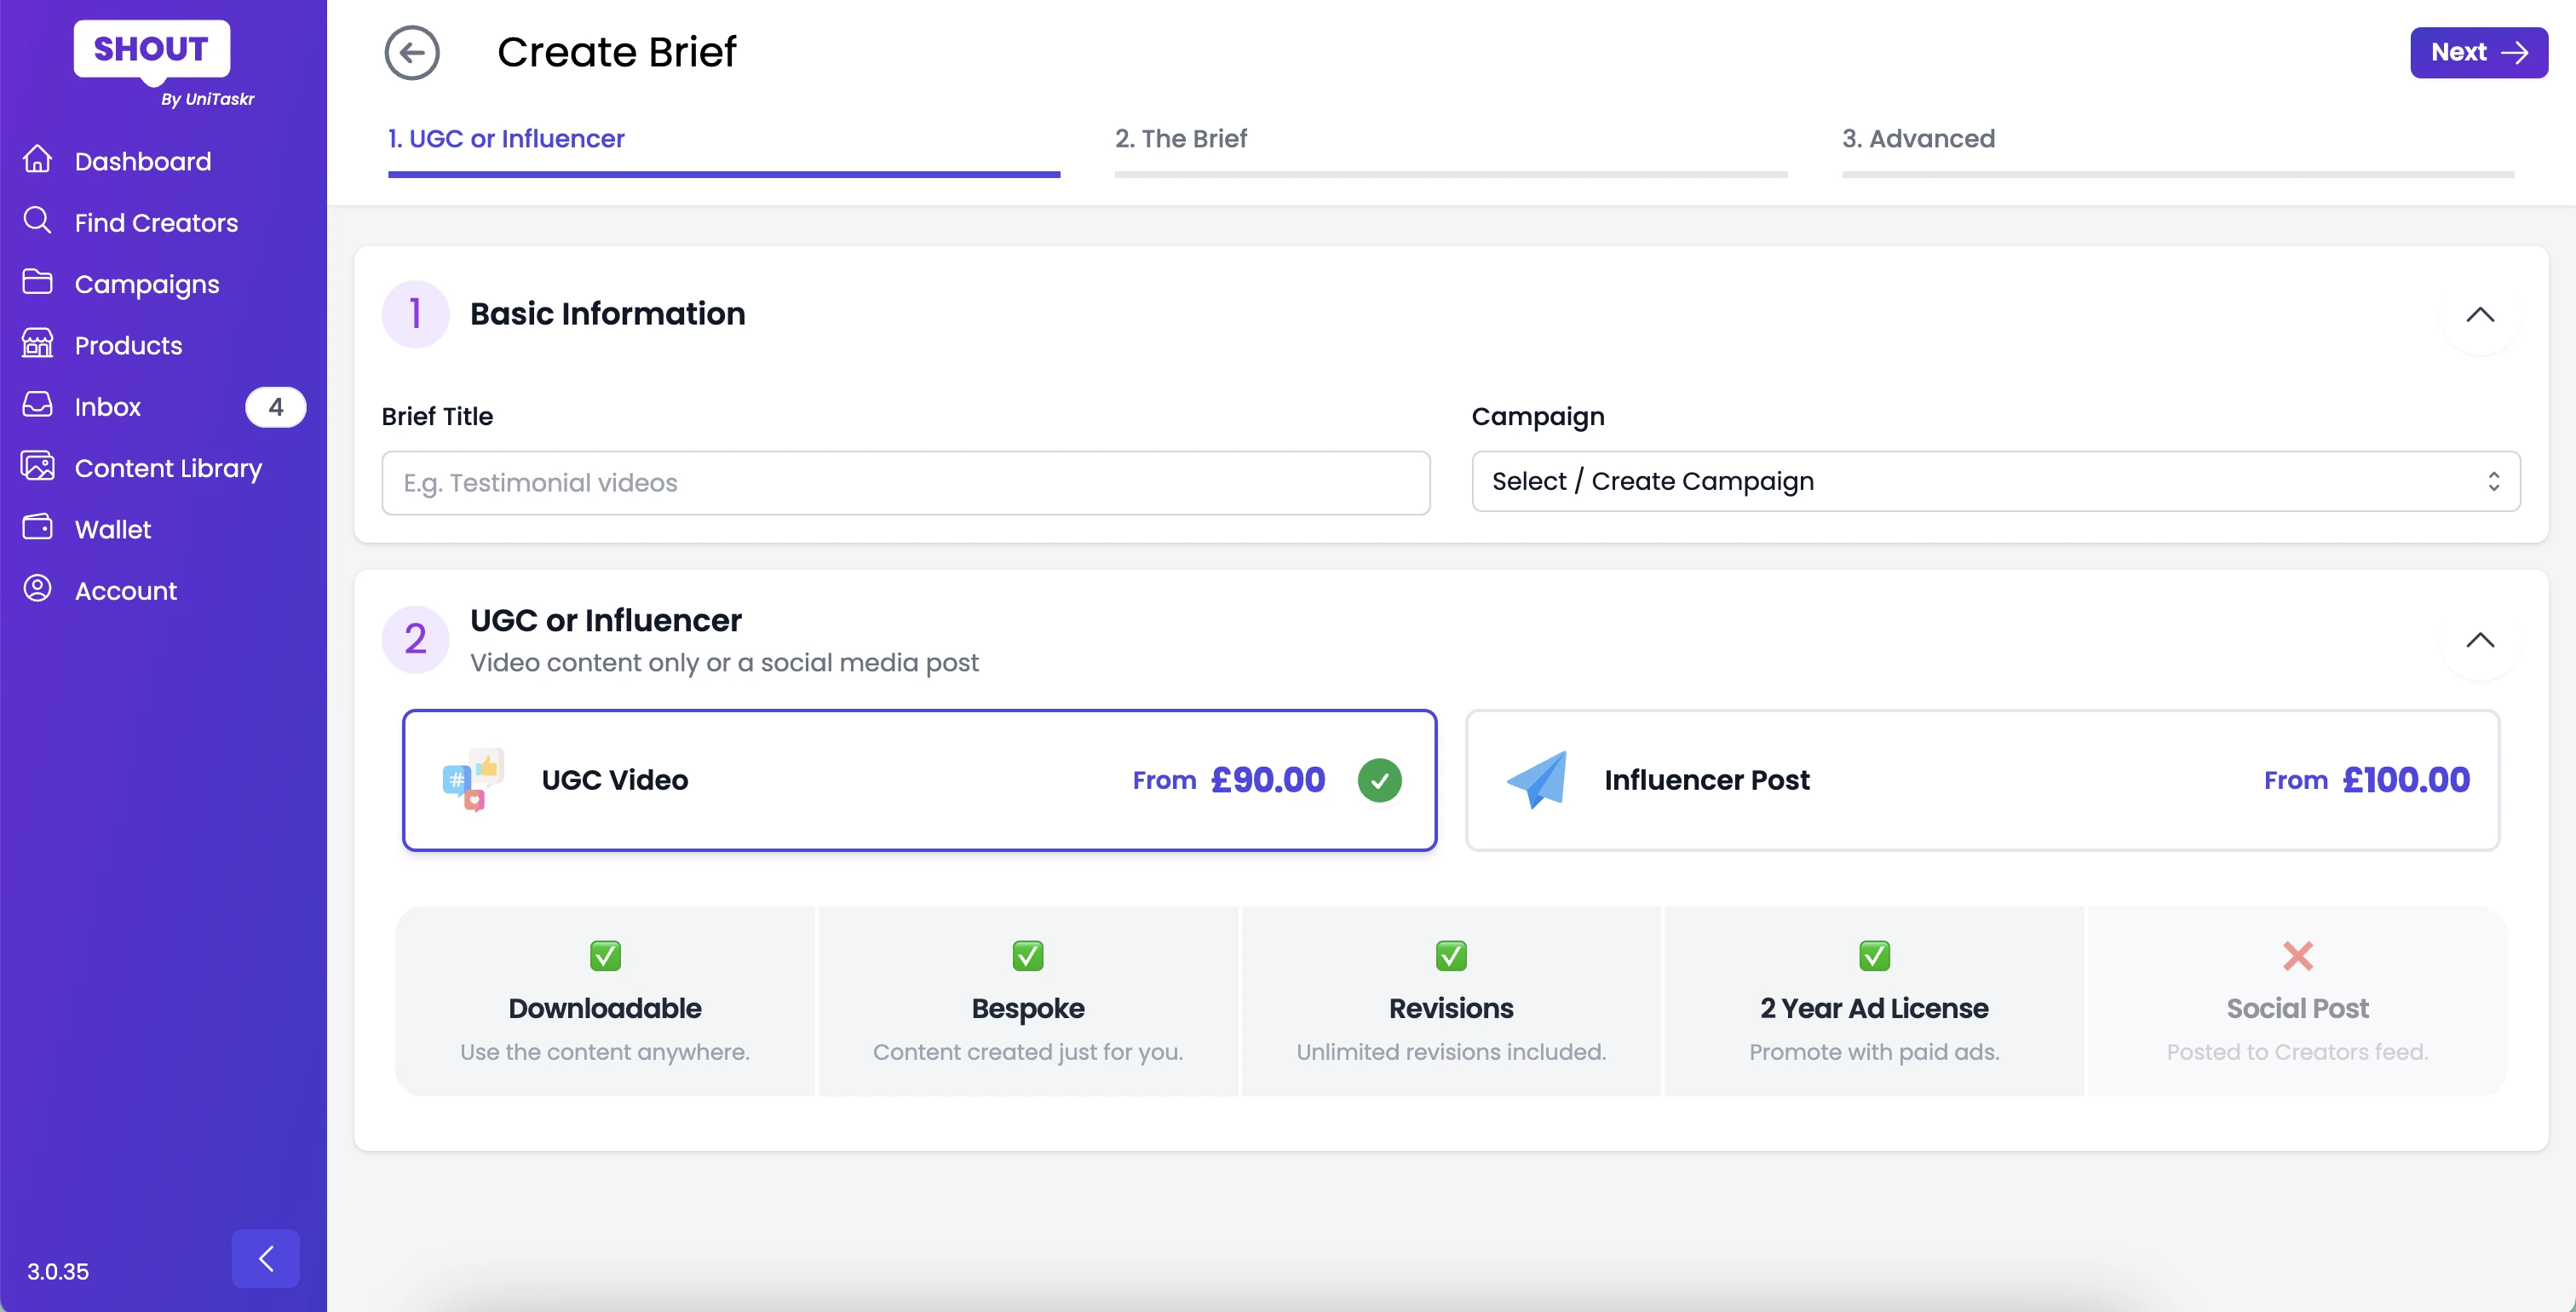This screenshot has height=1312, width=2576.
Task: Click the back arrow beside Create Brief
Action: coord(412,52)
